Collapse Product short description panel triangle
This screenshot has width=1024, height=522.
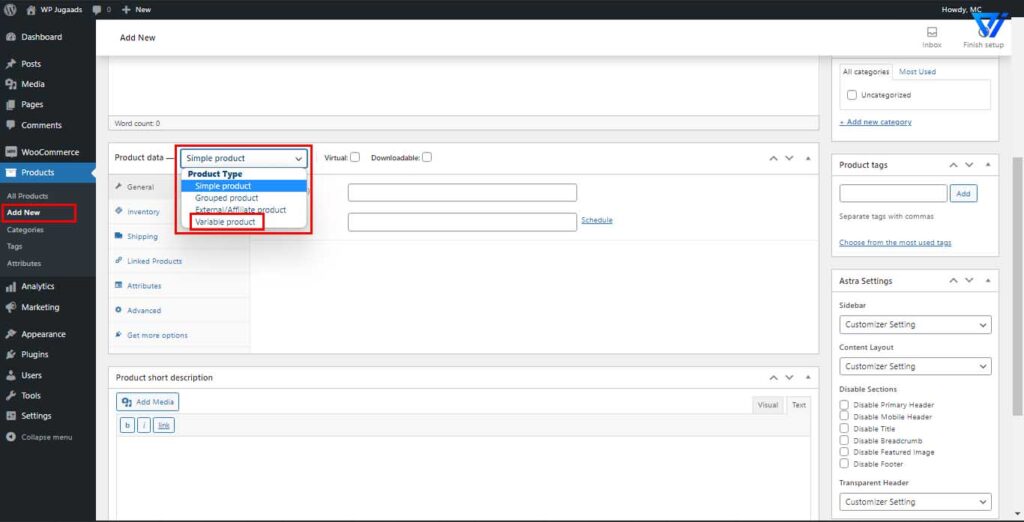click(808, 378)
